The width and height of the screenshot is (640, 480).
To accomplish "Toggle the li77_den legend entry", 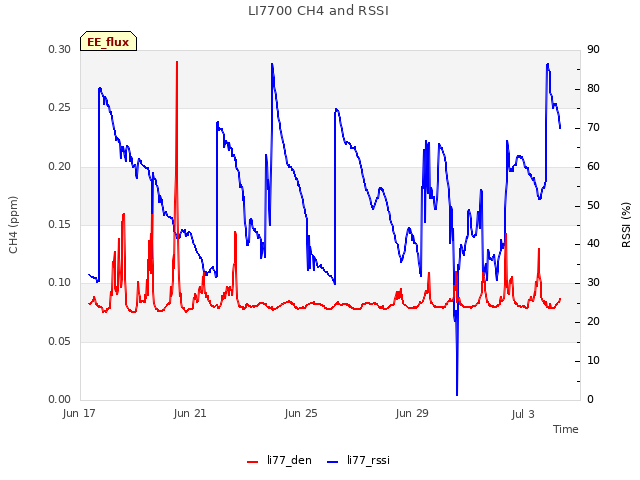I will pos(279,460).
